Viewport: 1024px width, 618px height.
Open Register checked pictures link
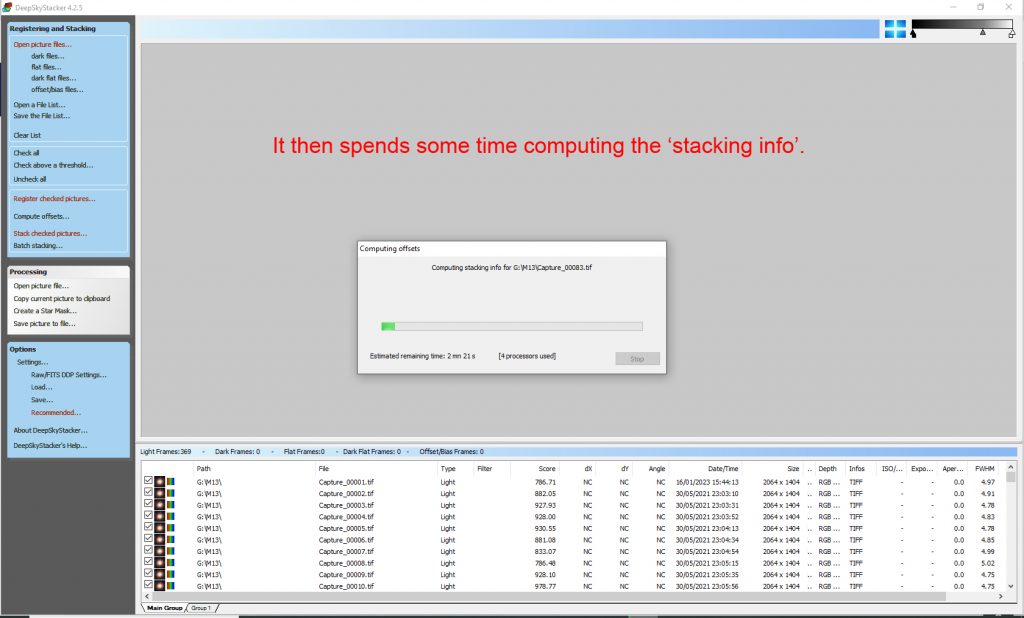(54, 199)
